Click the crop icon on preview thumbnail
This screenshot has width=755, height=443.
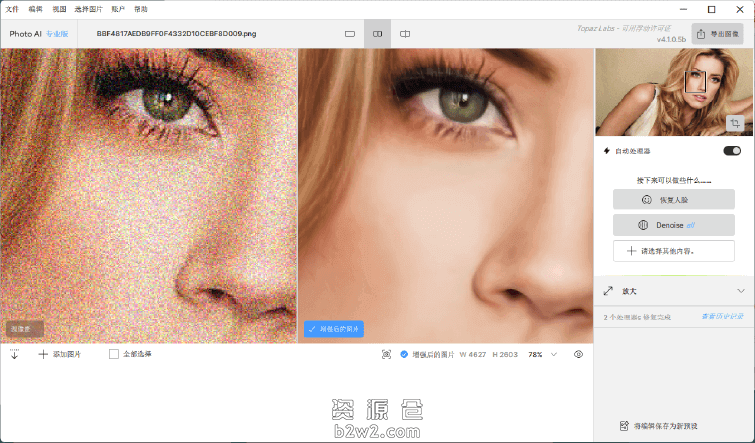(734, 123)
